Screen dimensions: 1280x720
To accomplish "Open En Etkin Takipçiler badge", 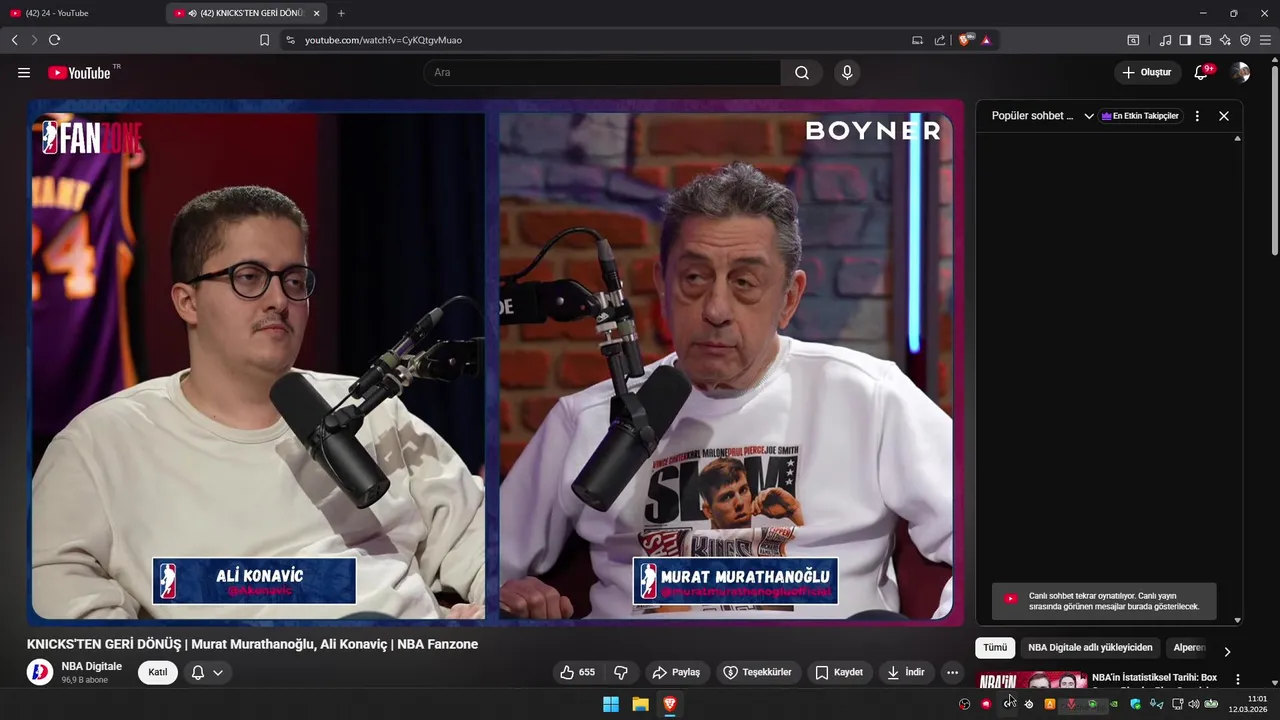I will point(1141,116).
